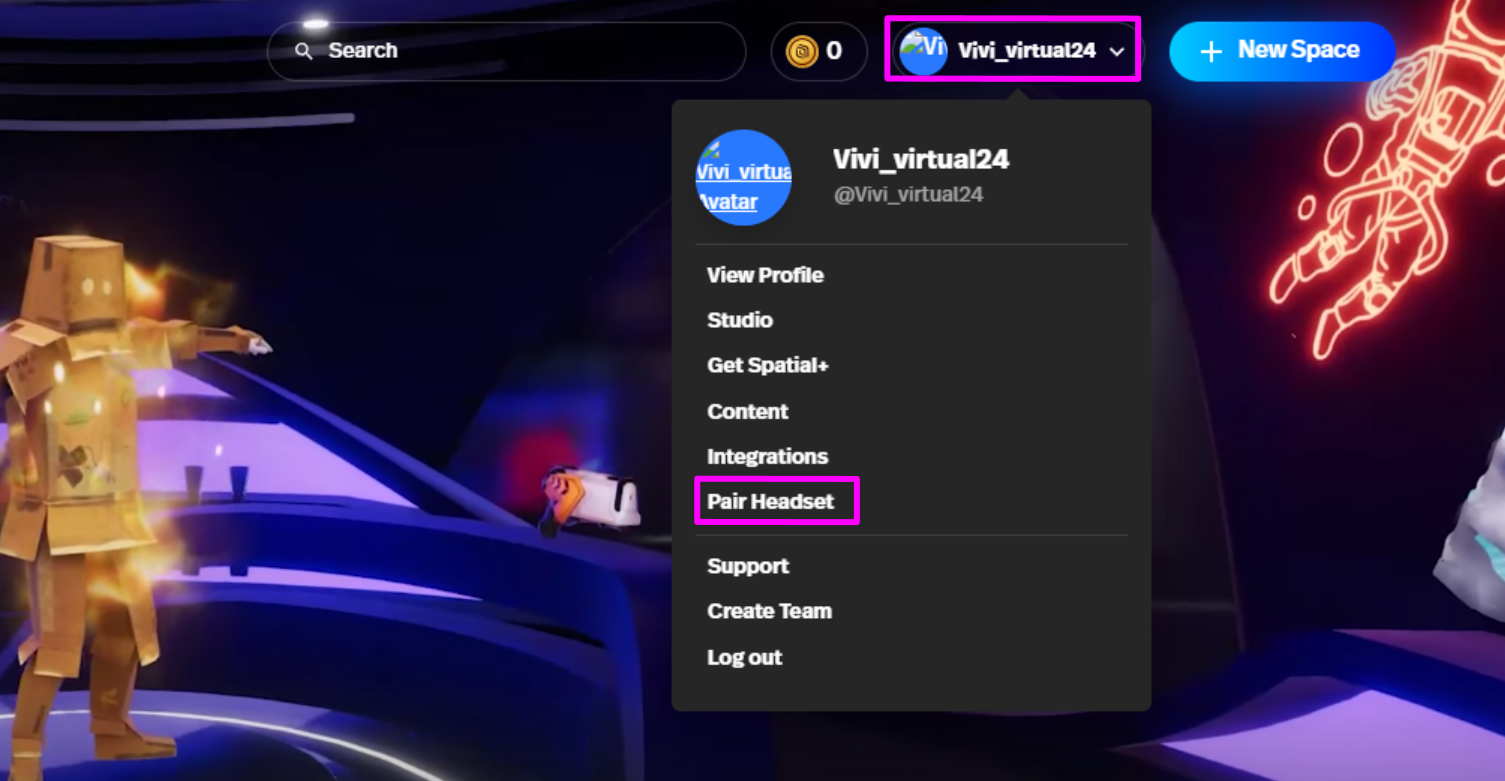
Task: Click the @Vivi_virtual24 handle text
Action: tap(908, 194)
